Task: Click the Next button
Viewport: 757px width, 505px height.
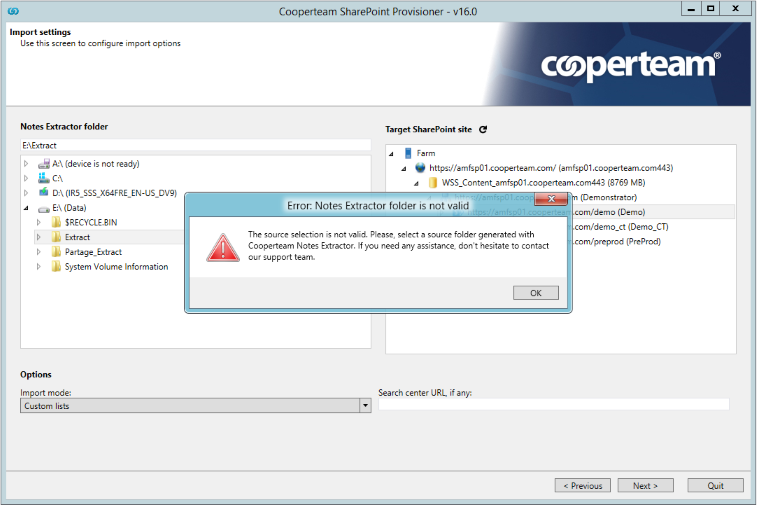Action: (x=645, y=486)
